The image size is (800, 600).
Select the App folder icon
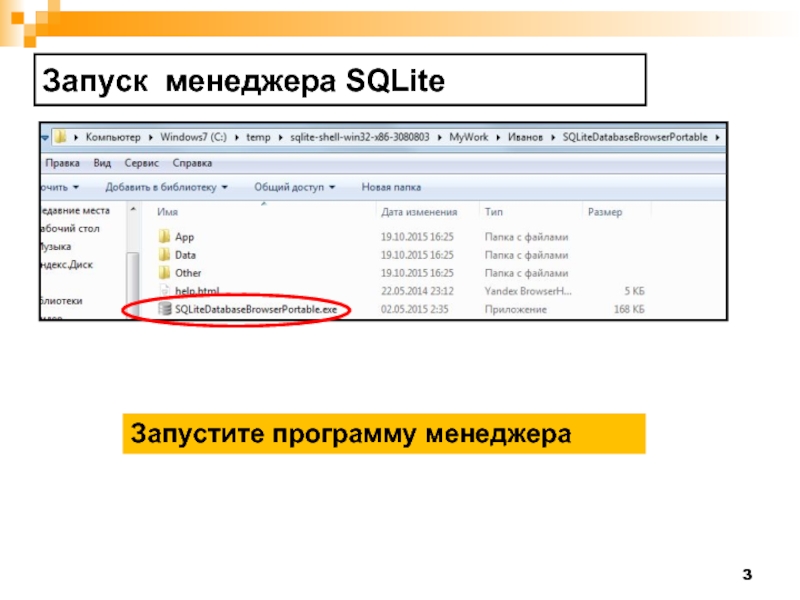[165, 237]
